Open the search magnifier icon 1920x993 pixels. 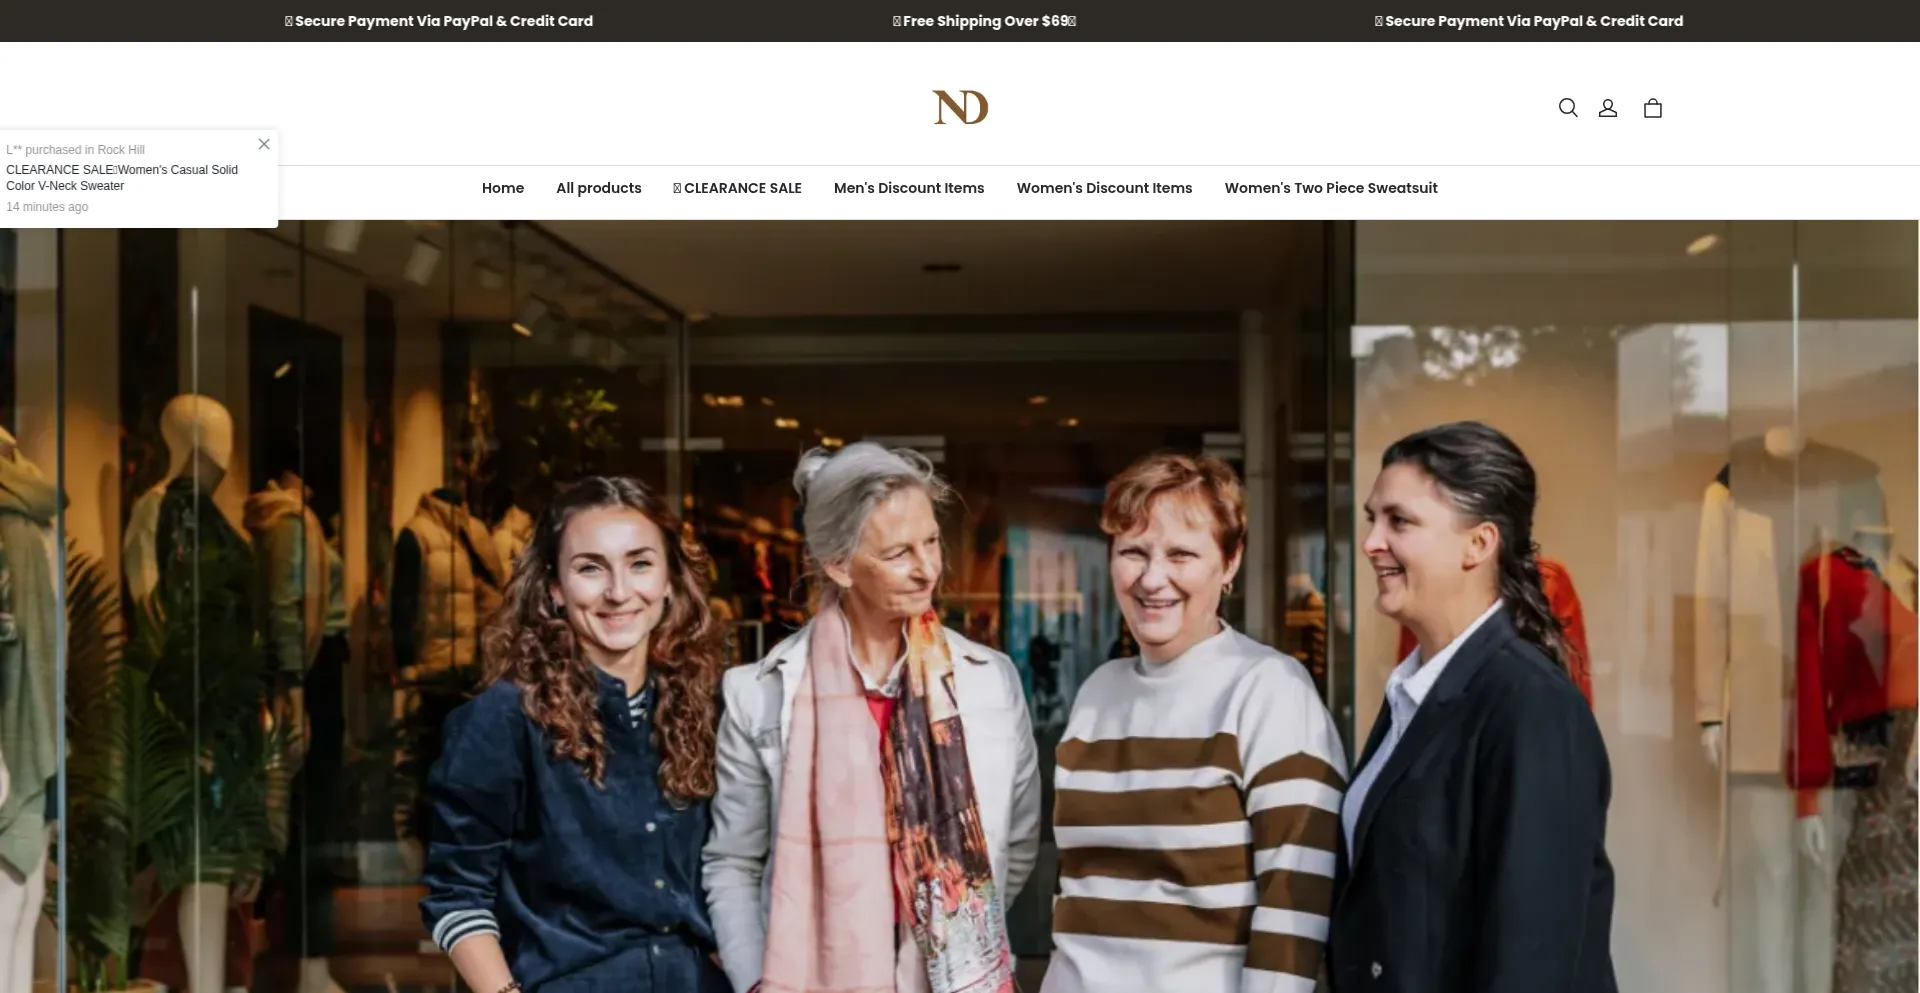click(1567, 108)
